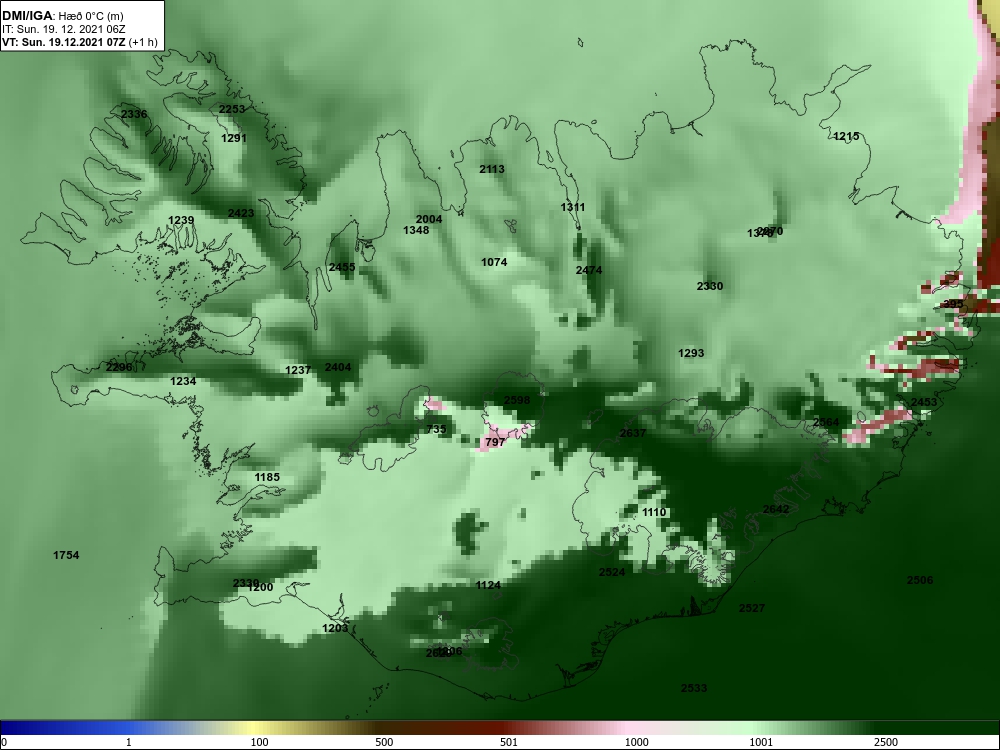1000x750 pixels.
Task: Click the map value 1239
Action: [181, 220]
